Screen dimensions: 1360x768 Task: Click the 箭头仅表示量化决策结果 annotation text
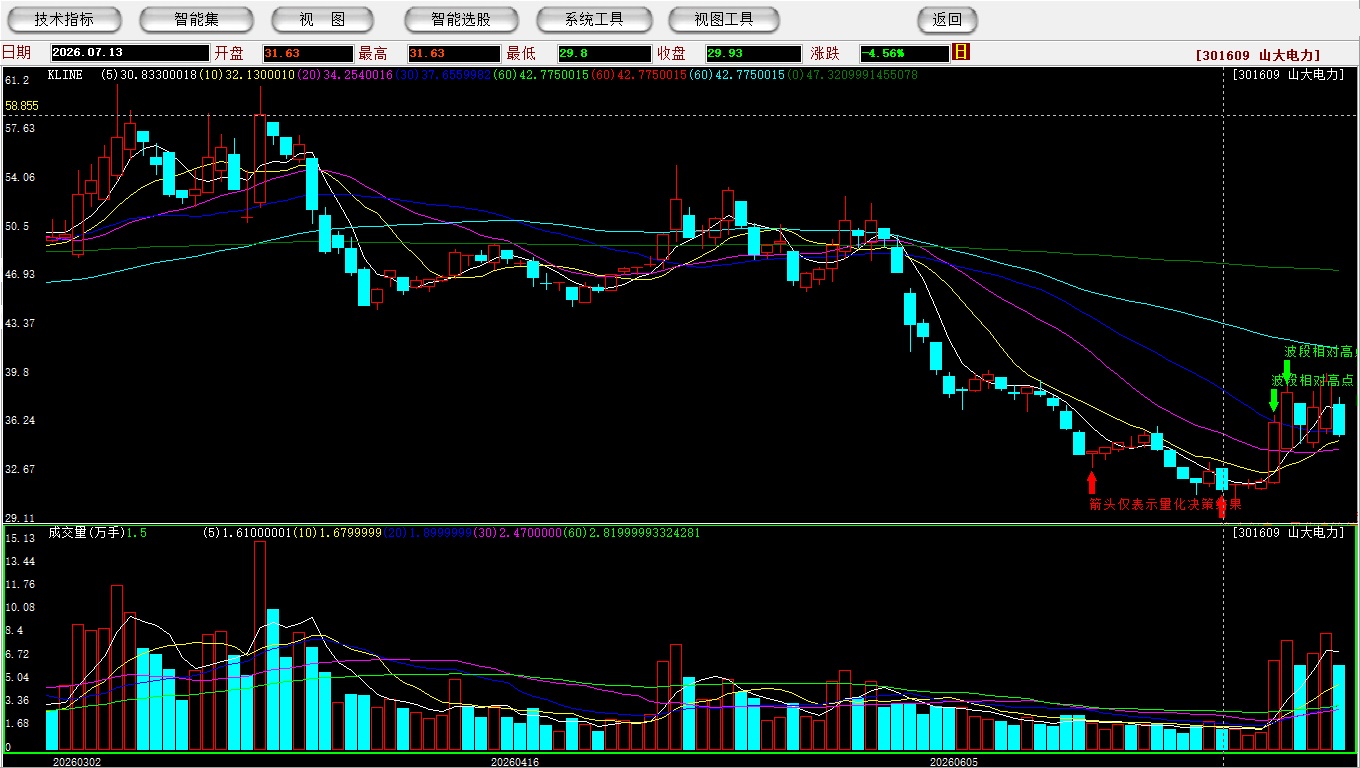click(1165, 504)
